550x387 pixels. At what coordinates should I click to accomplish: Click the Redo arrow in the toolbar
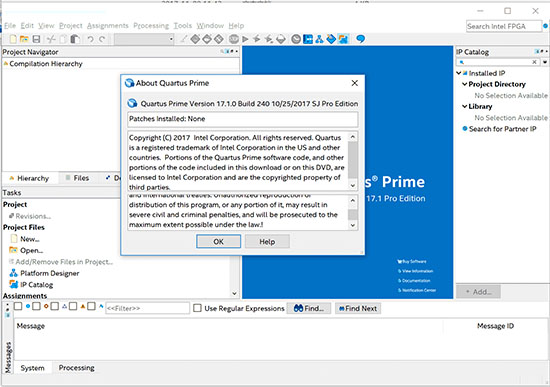[102, 39]
